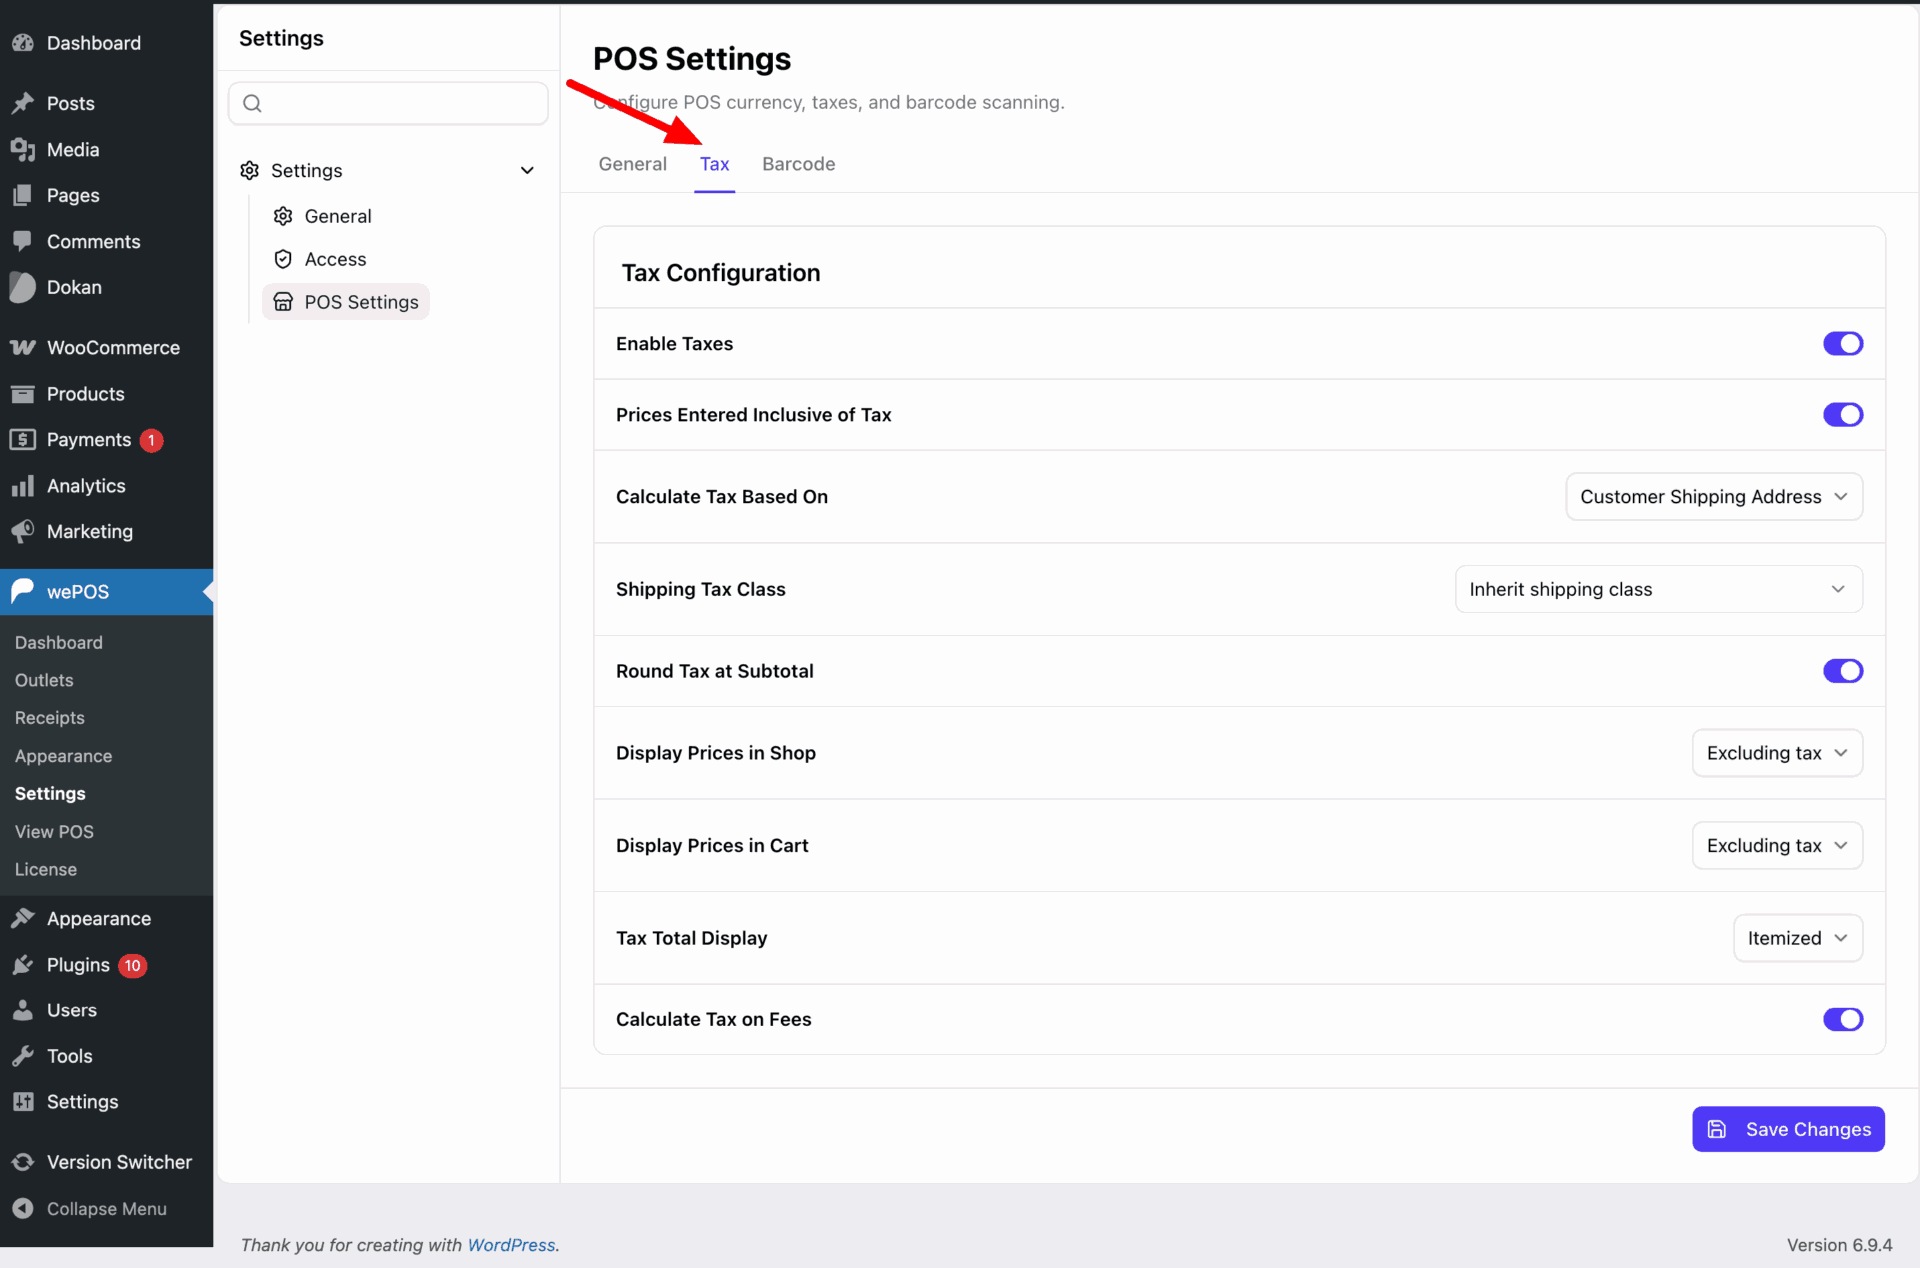1920x1268 pixels.
Task: Click the Collapse Menu arrow icon
Action: click(x=22, y=1208)
